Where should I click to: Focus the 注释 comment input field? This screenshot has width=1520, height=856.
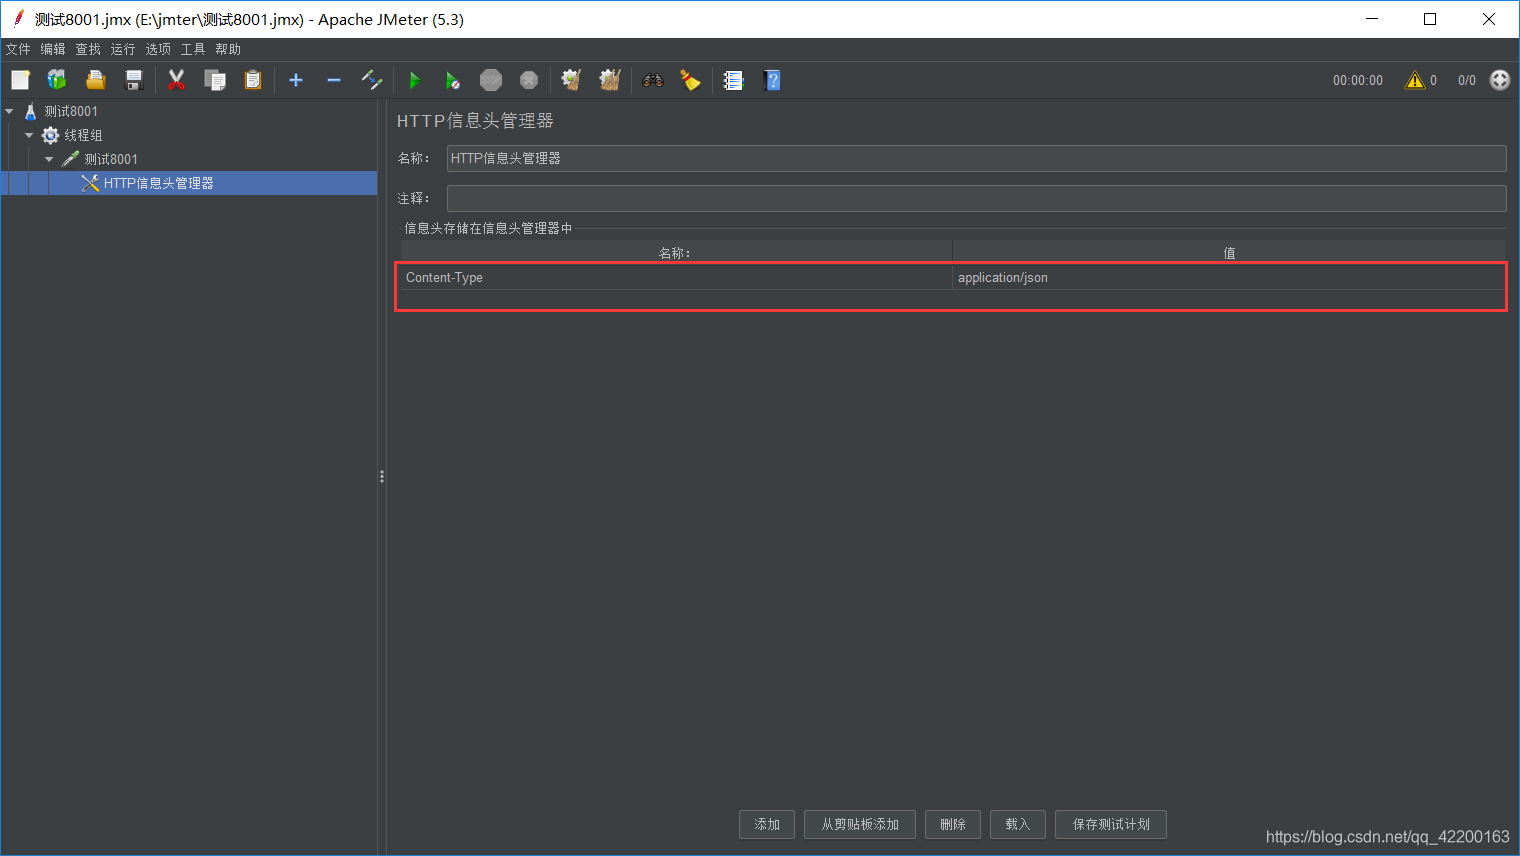976,198
